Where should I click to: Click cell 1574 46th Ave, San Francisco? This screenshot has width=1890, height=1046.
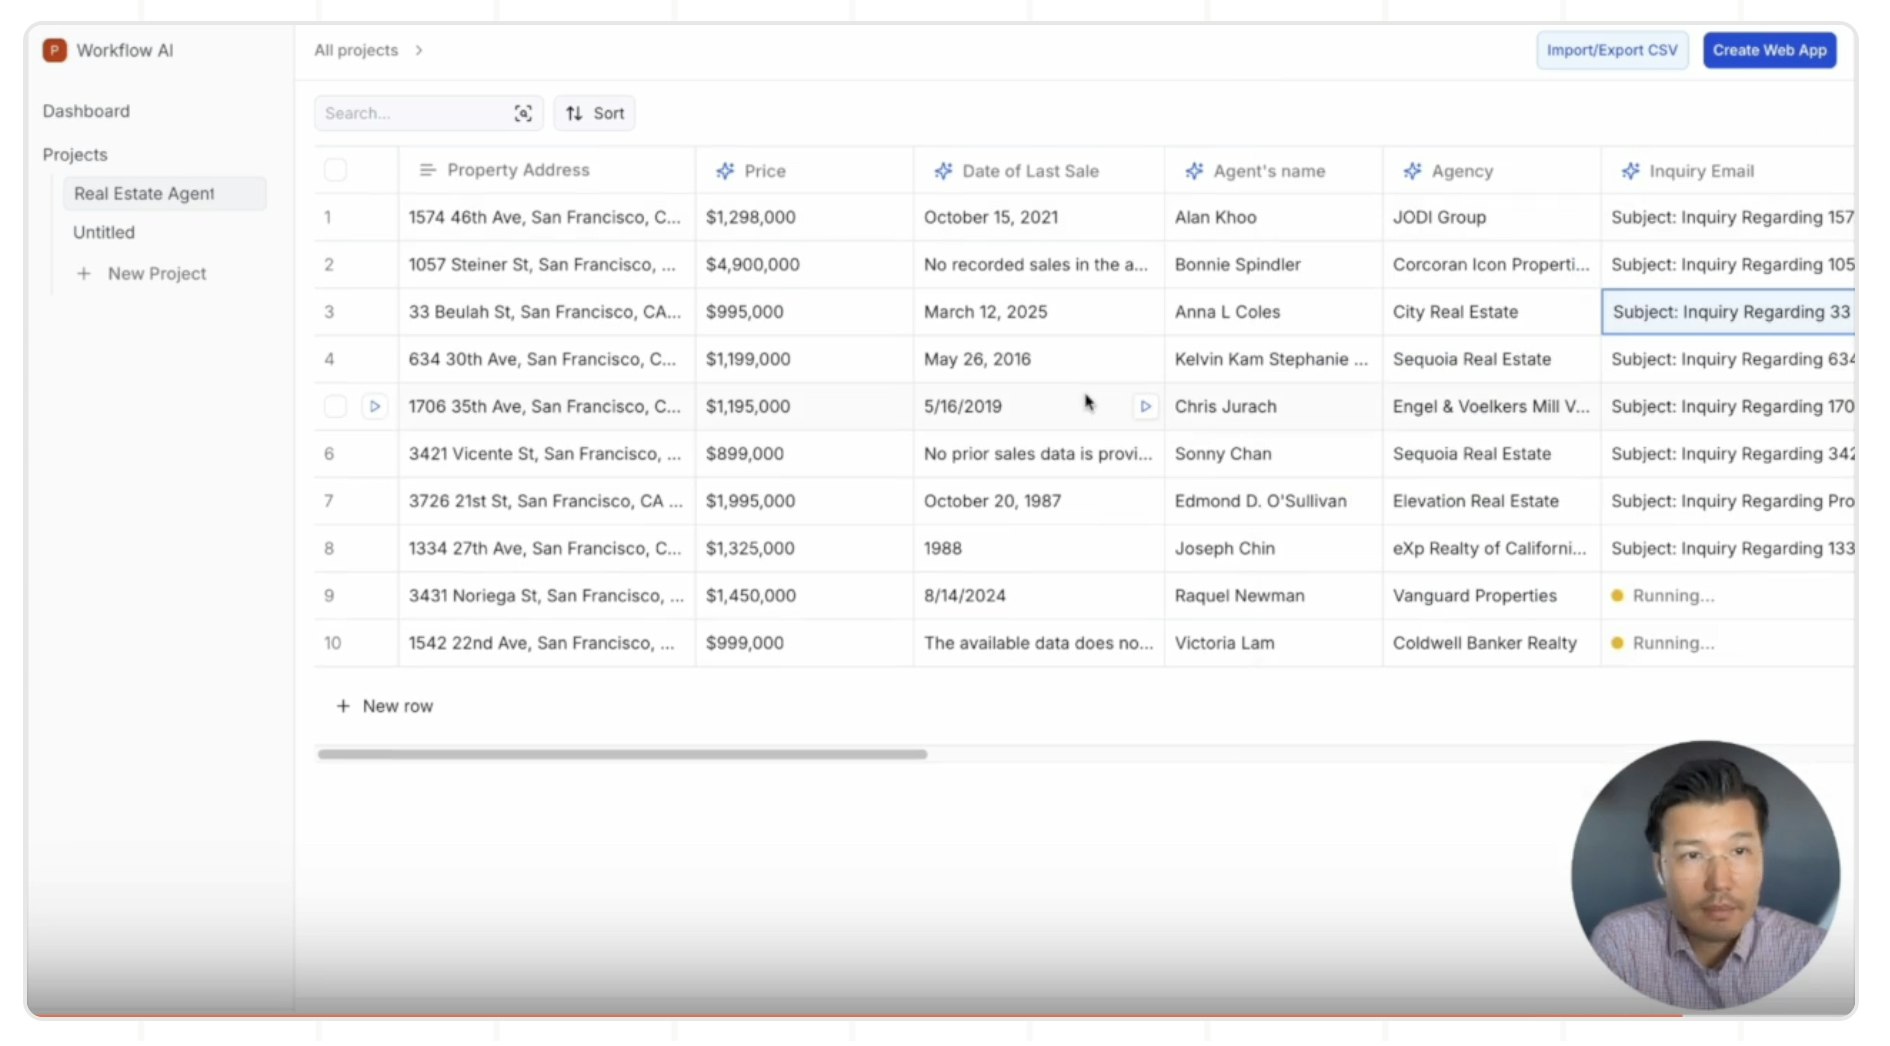[x=547, y=217]
